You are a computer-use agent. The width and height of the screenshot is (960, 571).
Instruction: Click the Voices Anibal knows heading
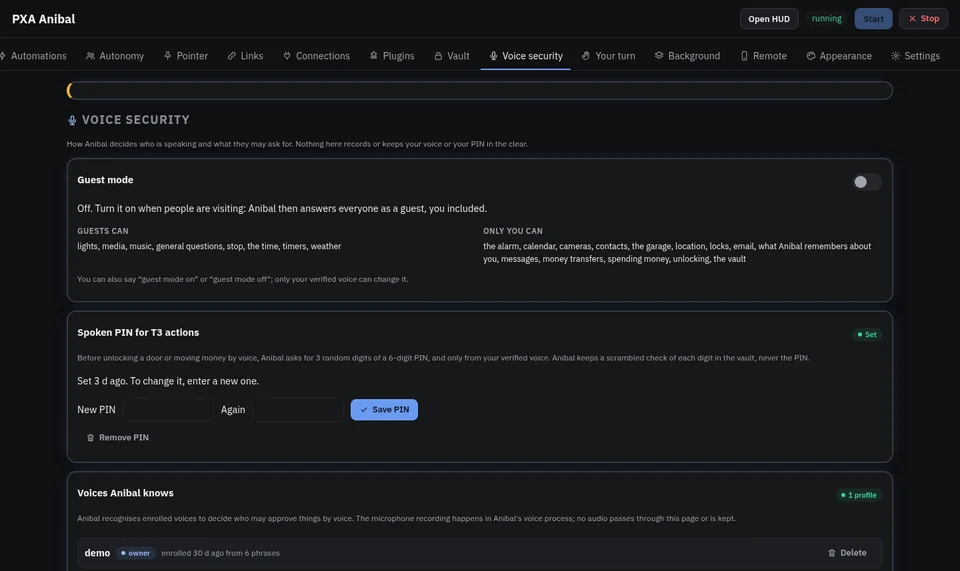(125, 493)
